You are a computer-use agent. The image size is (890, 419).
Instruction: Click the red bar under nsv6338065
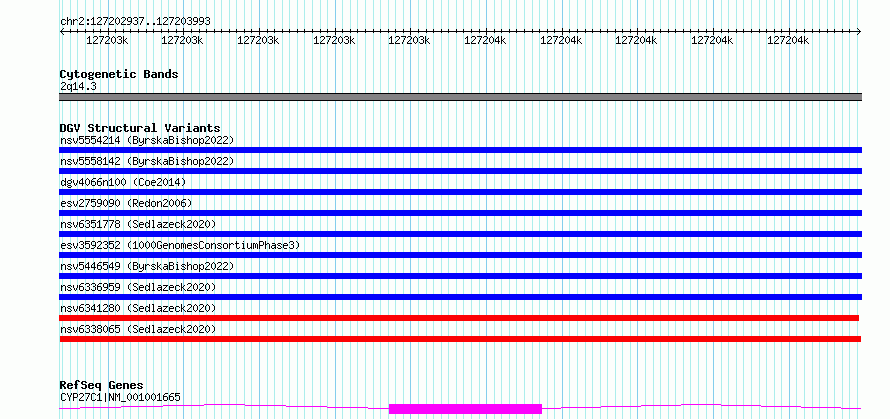460,339
